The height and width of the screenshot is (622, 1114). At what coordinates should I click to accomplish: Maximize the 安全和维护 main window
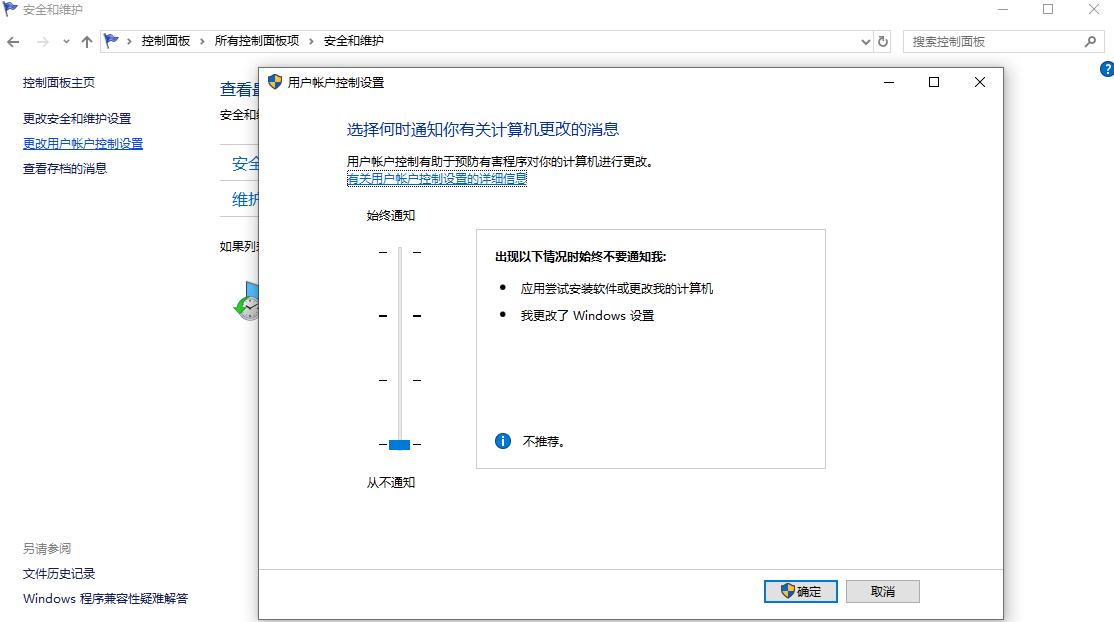[1048, 10]
